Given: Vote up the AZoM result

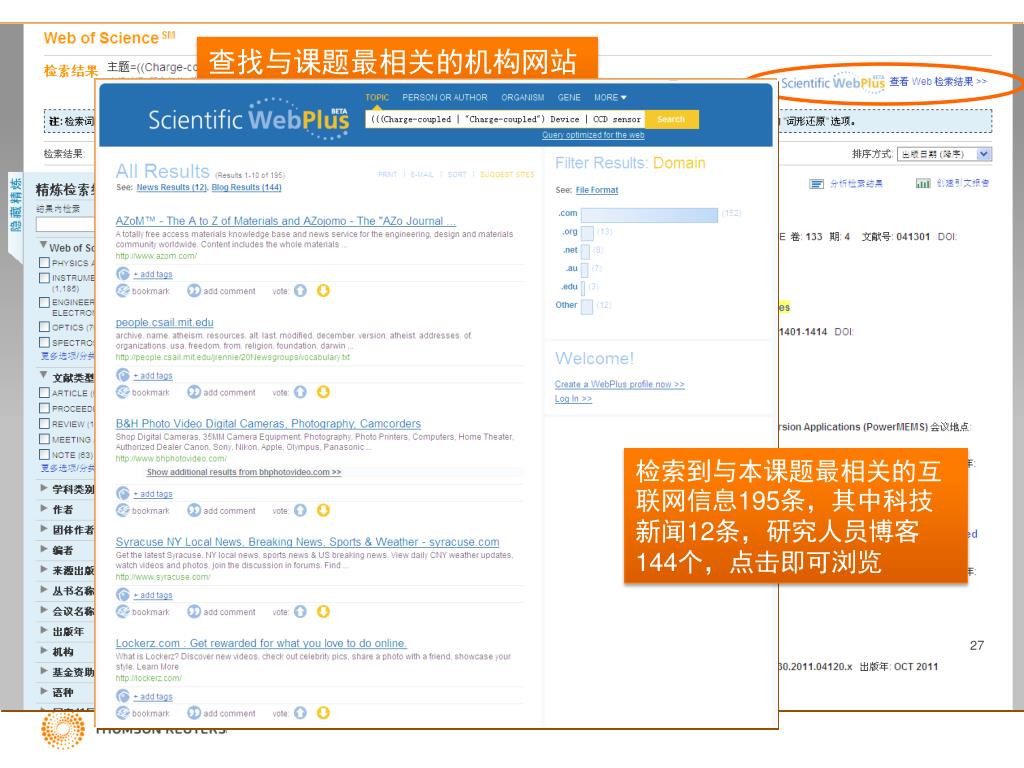Looking at the screenshot, I should tap(300, 291).
